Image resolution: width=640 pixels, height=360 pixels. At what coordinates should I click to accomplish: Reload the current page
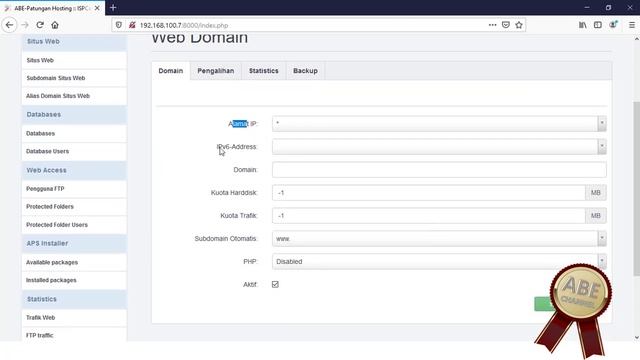(x=40, y=25)
